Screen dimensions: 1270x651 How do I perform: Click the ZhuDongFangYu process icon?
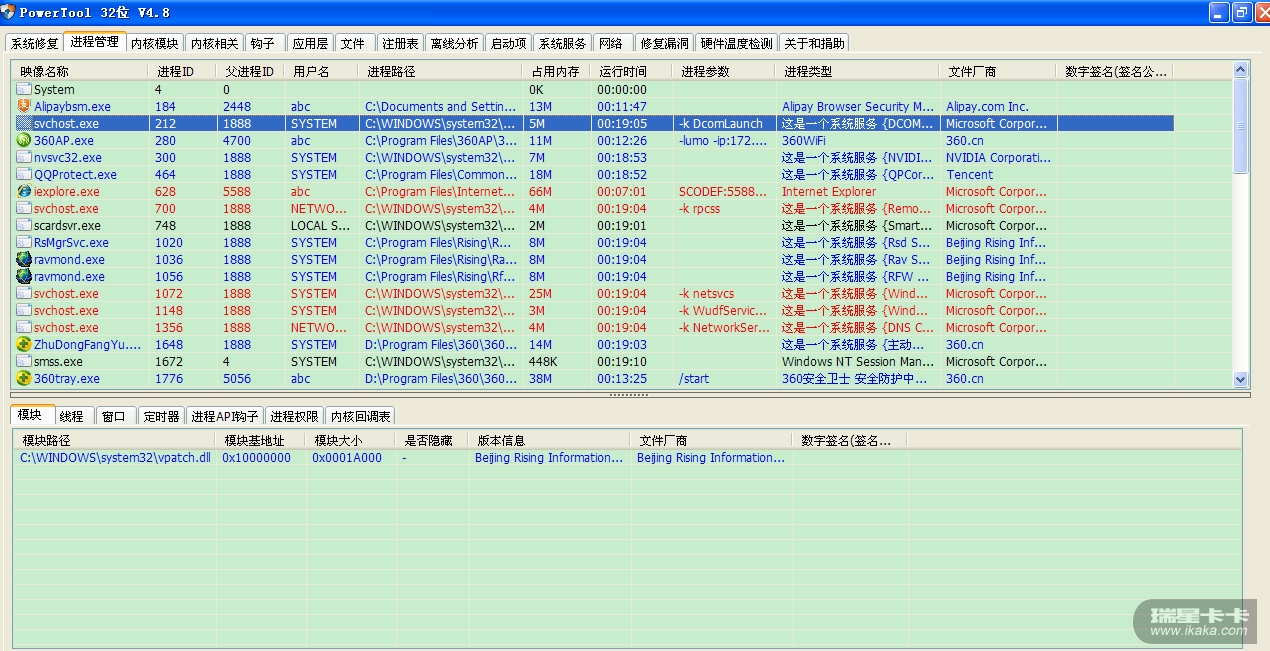coord(24,345)
